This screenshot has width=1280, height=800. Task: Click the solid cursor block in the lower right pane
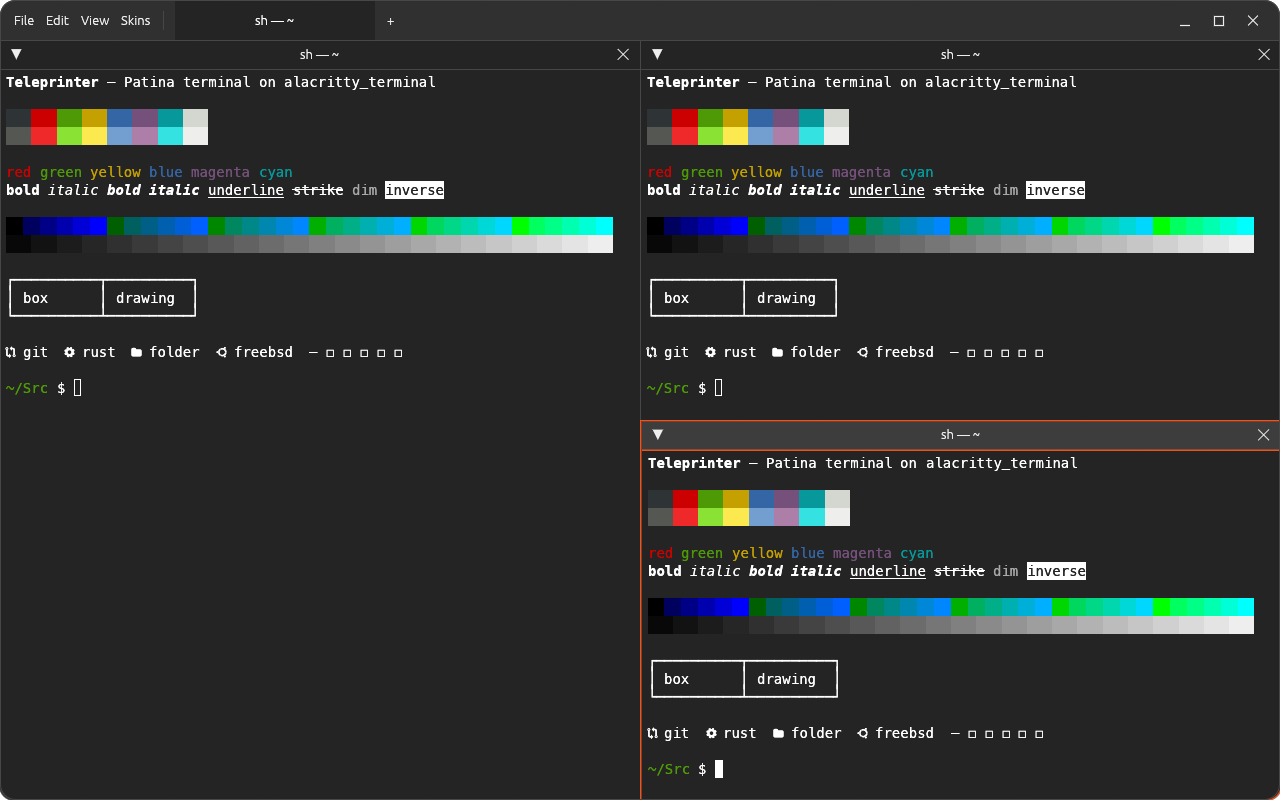click(719, 769)
